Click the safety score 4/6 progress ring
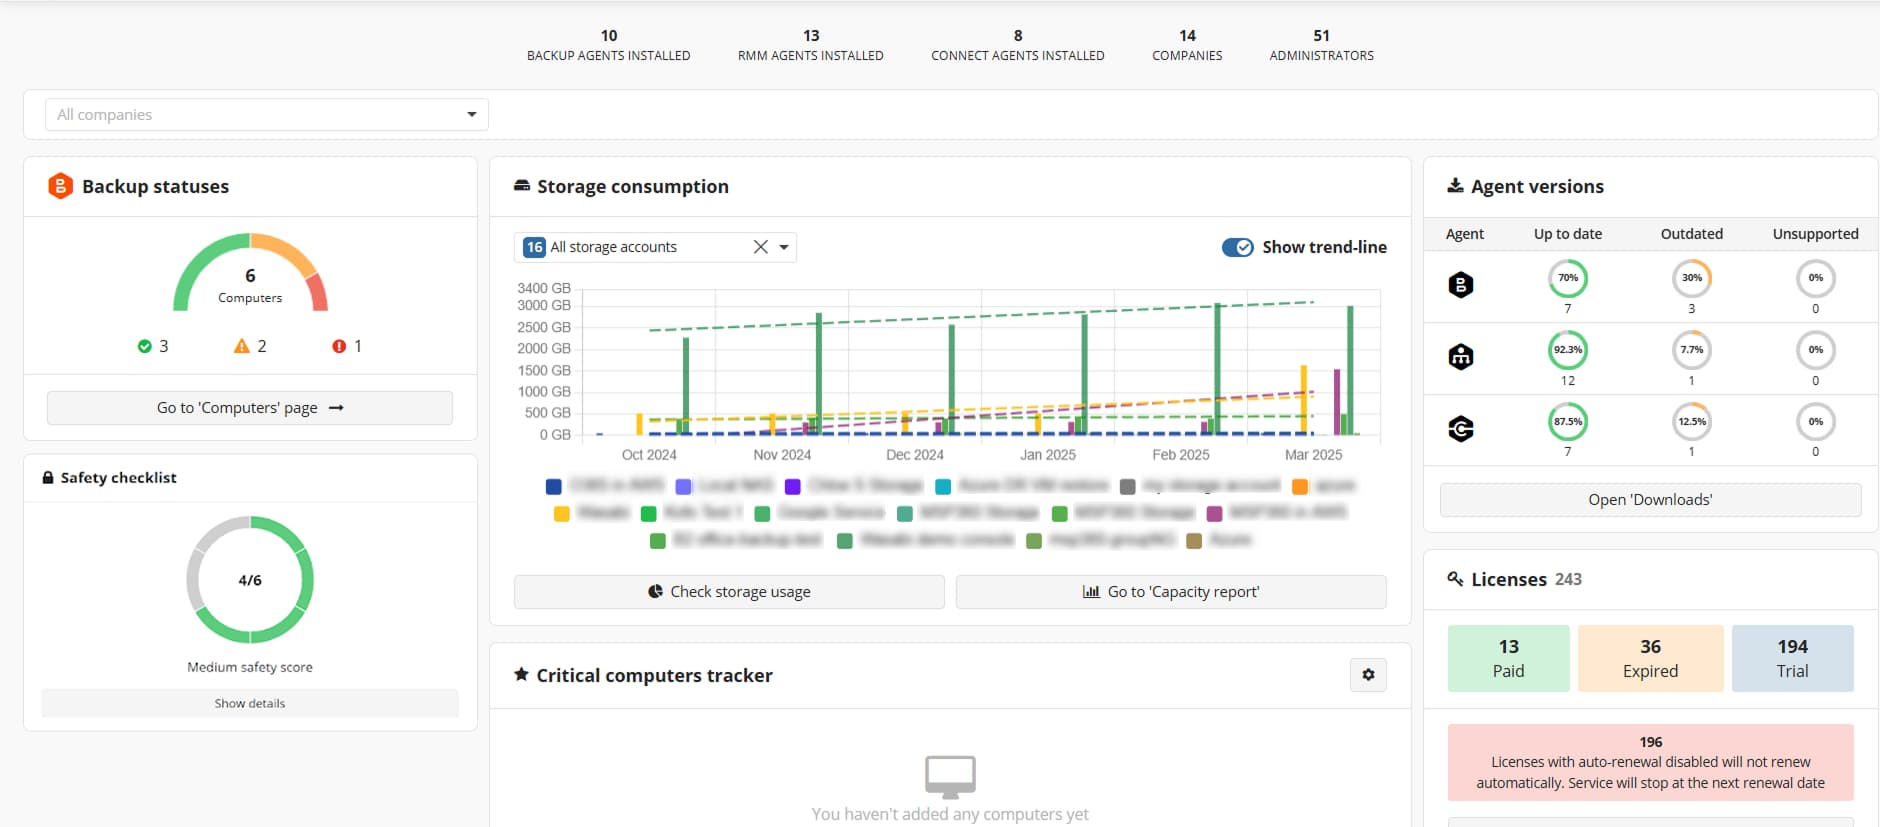The width and height of the screenshot is (1880, 827). (250, 580)
